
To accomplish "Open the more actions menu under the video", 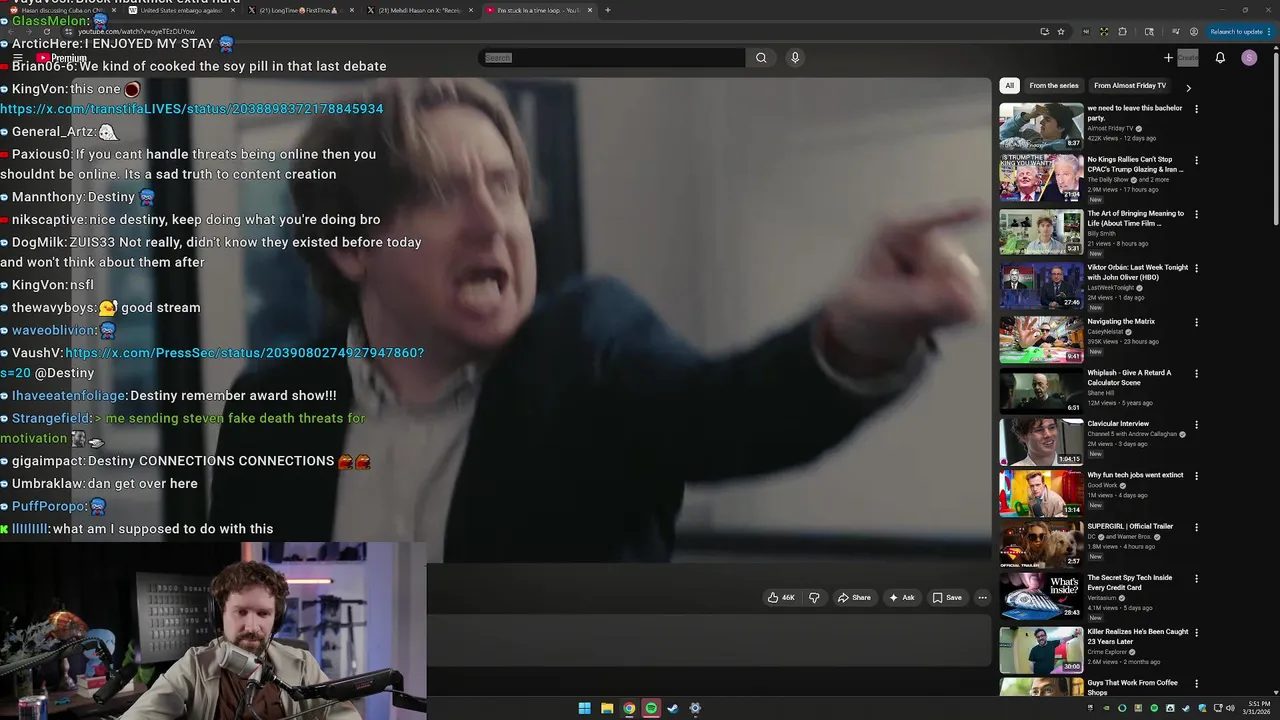I will (982, 598).
